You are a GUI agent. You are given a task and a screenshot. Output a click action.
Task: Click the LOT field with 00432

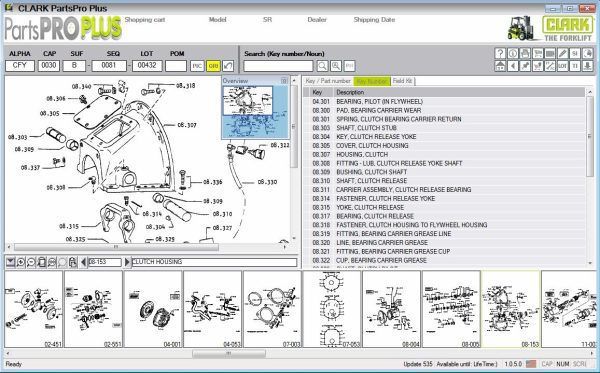click(147, 66)
